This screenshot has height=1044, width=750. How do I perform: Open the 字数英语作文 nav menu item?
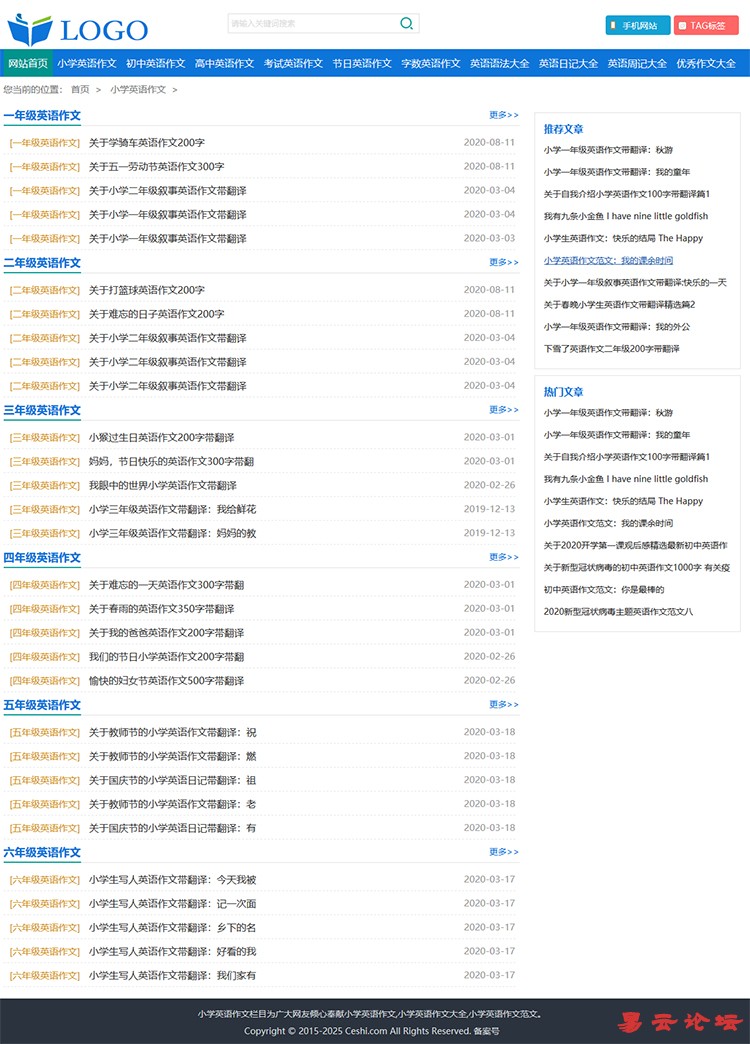click(431, 63)
